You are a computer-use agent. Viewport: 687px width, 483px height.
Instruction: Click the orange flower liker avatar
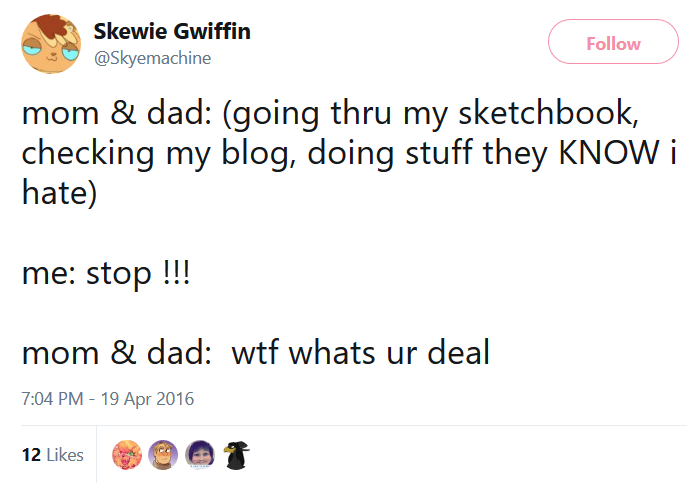click(x=126, y=455)
